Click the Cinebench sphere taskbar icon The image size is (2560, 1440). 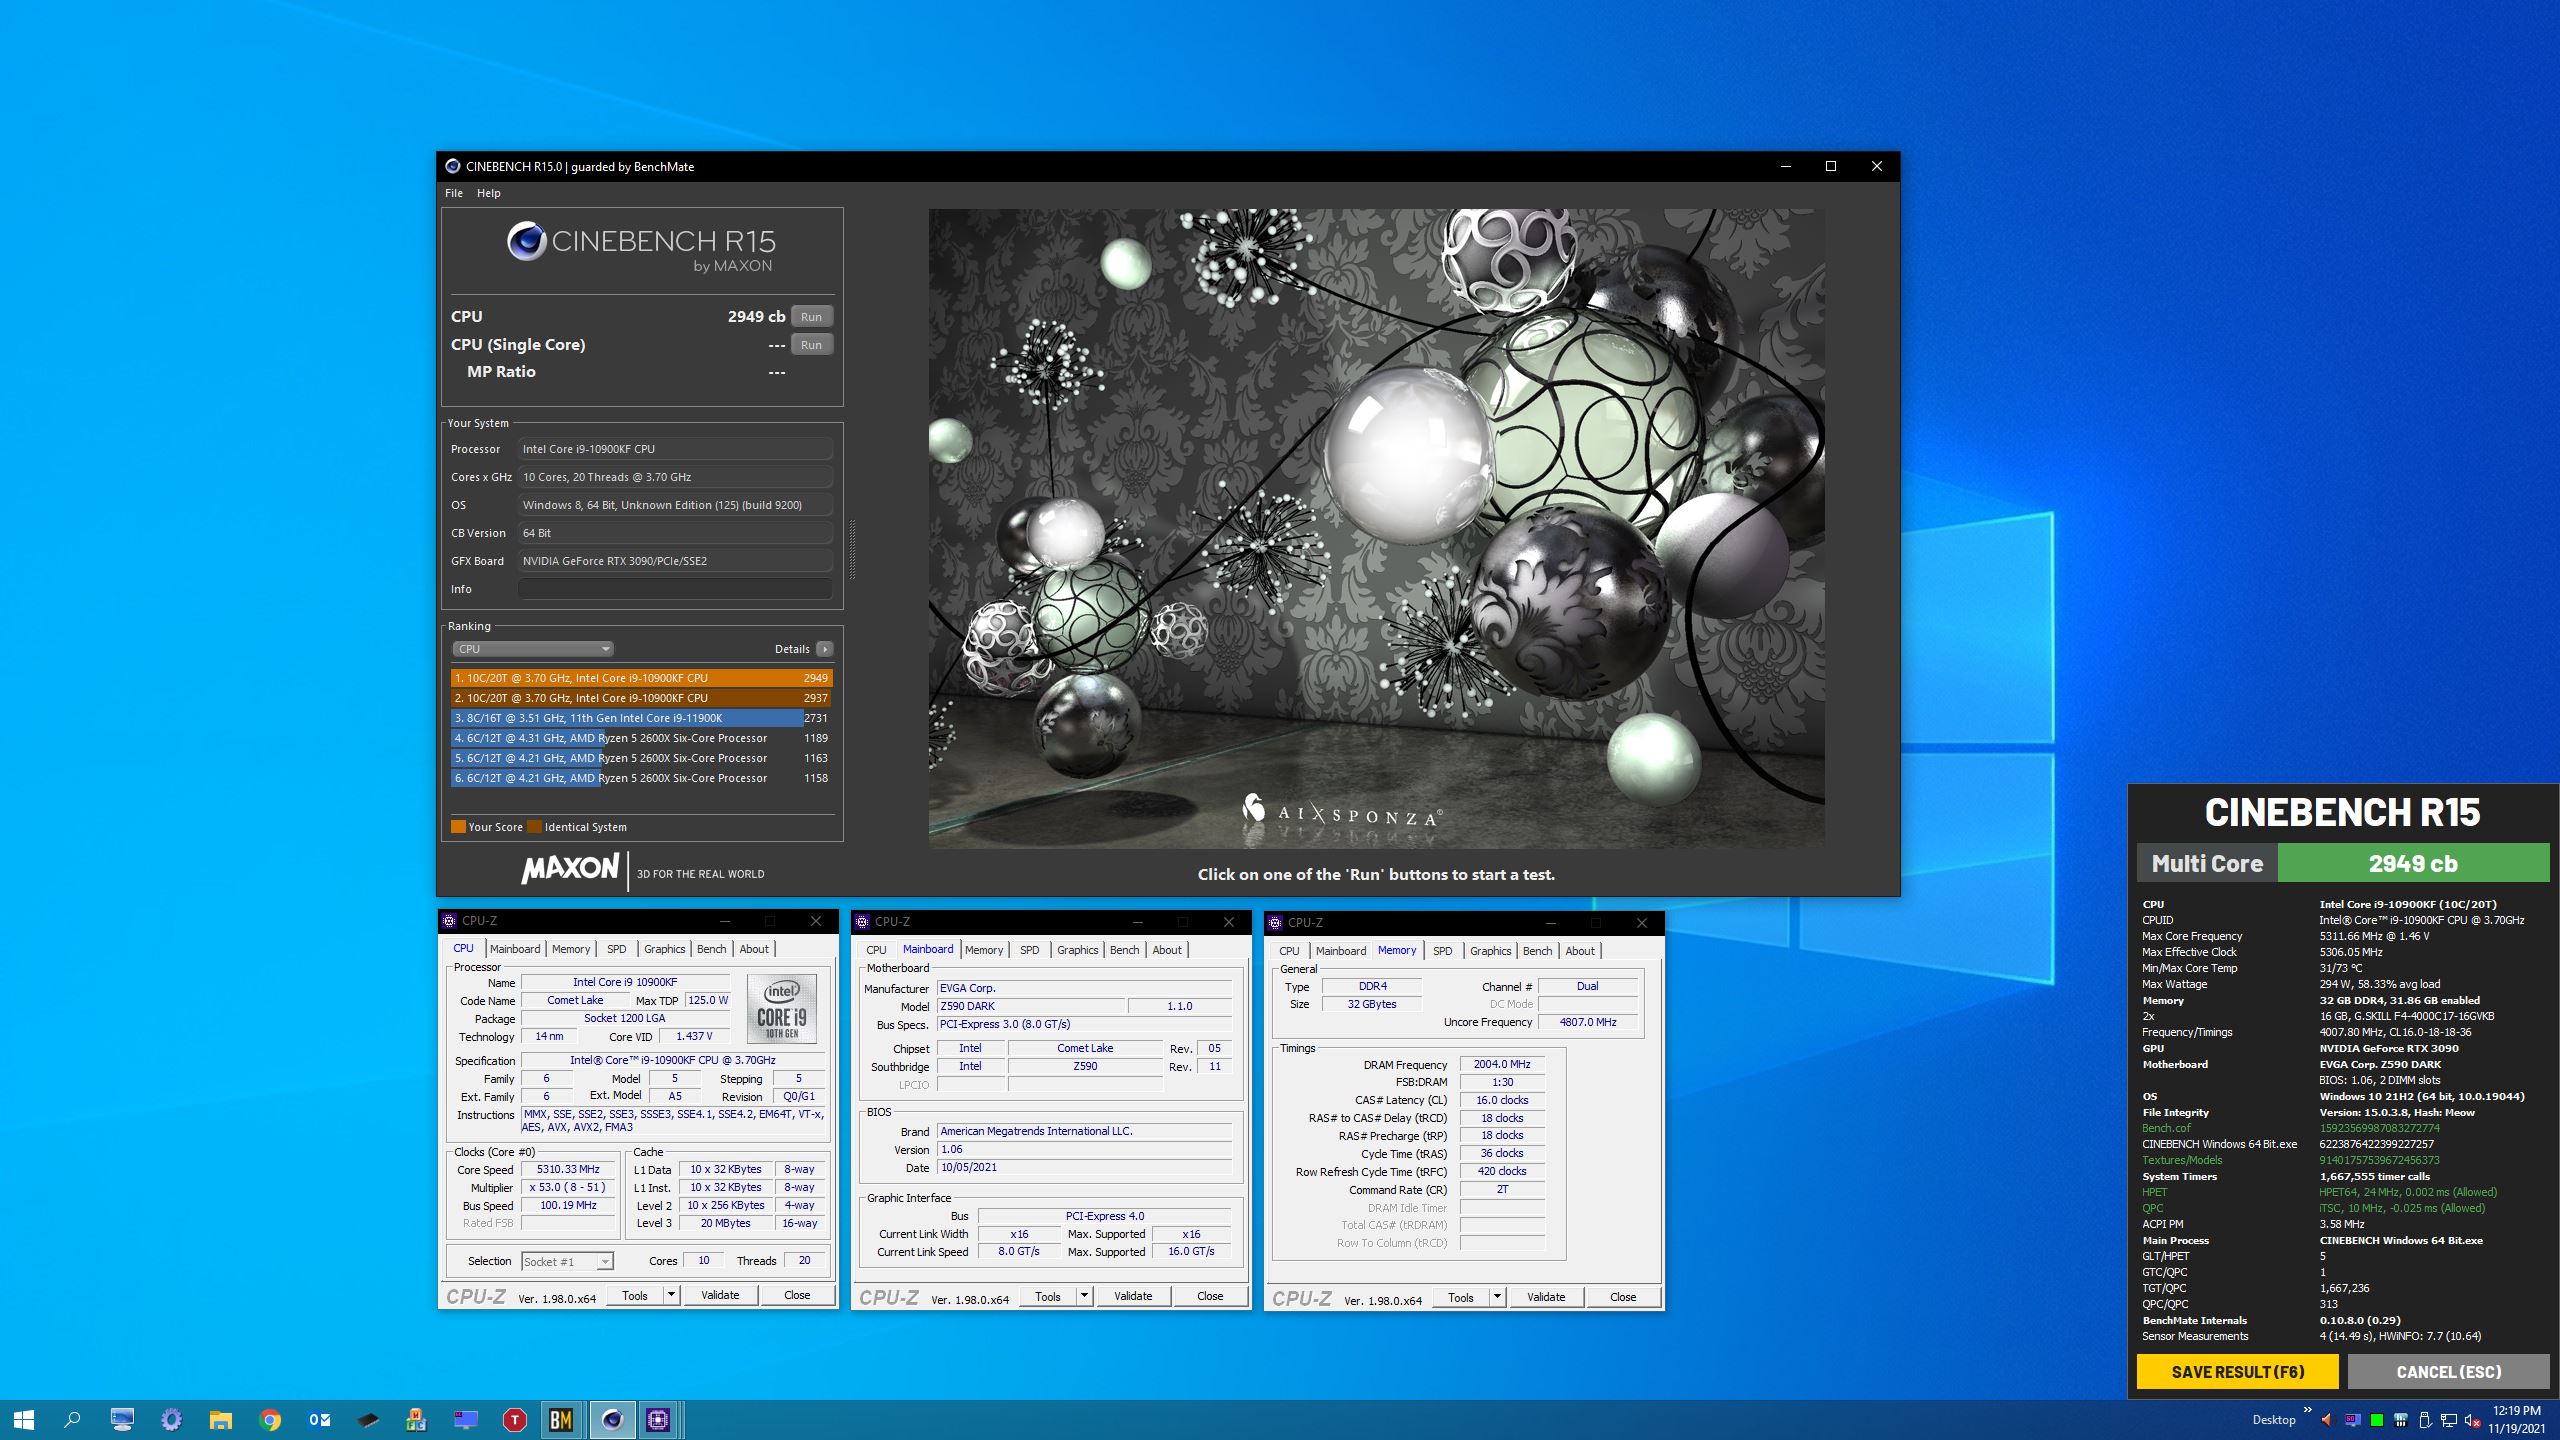click(x=611, y=1419)
